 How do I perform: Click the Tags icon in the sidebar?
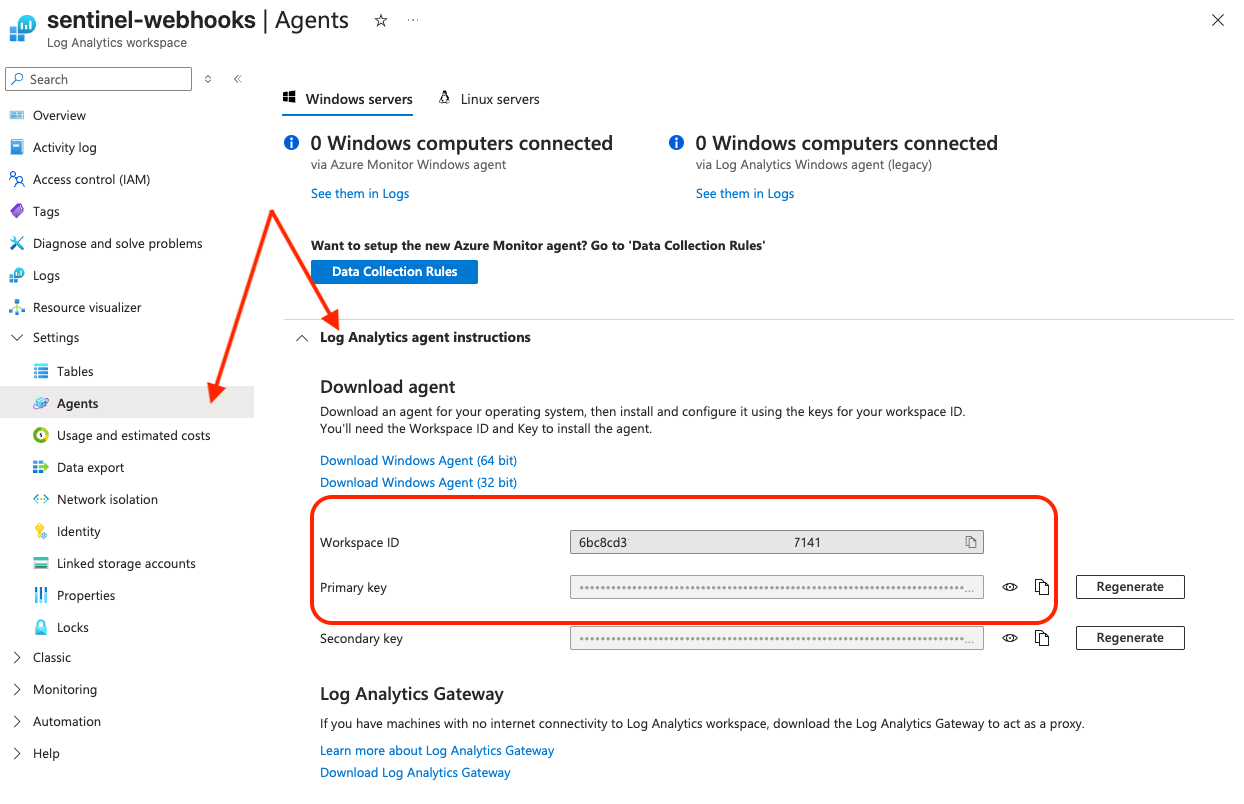(x=16, y=212)
